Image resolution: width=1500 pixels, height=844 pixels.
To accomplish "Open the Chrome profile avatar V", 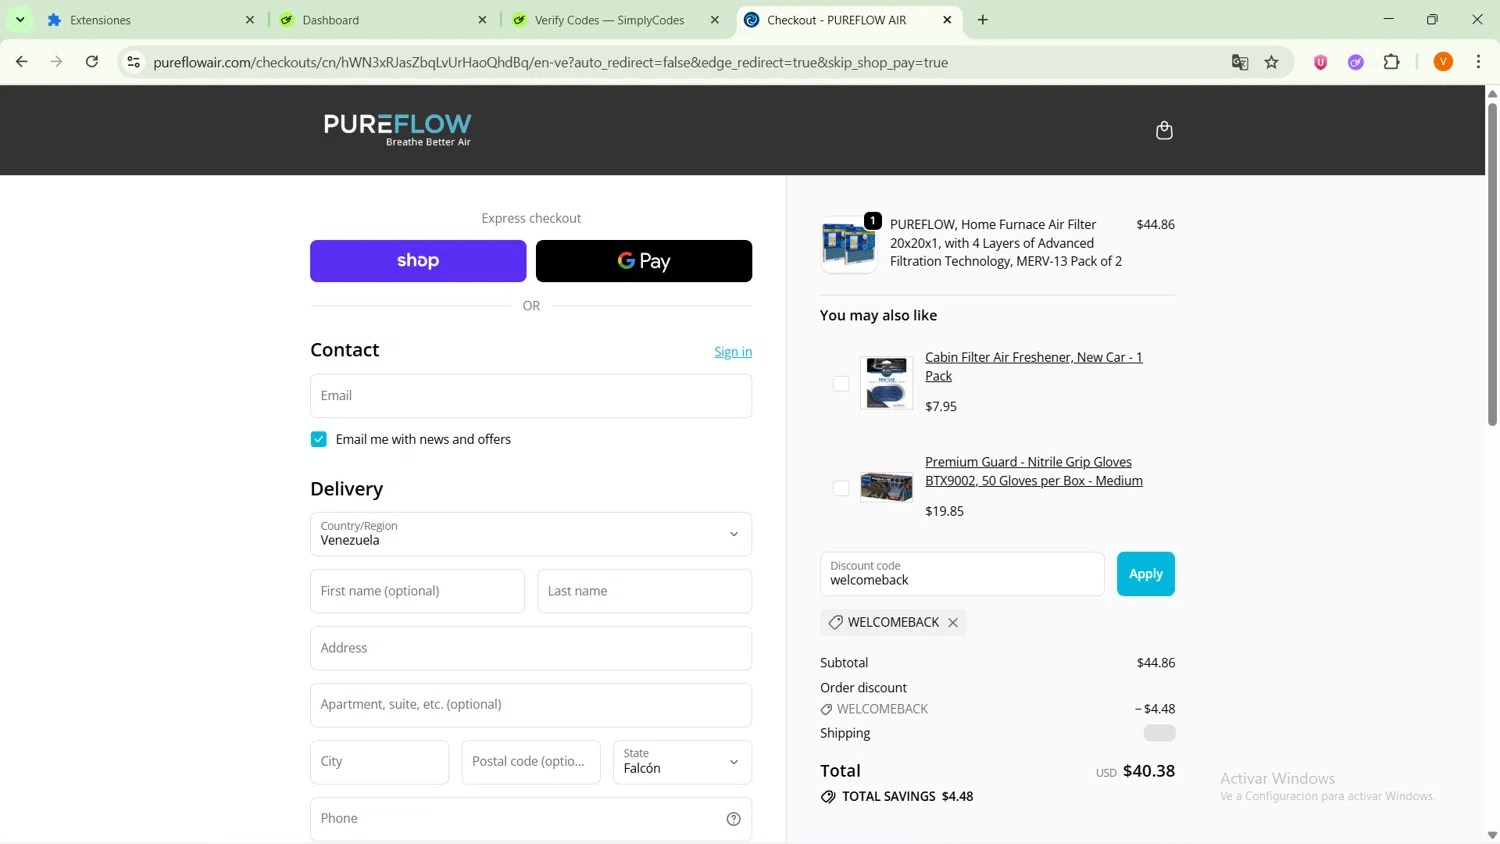I will pyautogui.click(x=1443, y=62).
